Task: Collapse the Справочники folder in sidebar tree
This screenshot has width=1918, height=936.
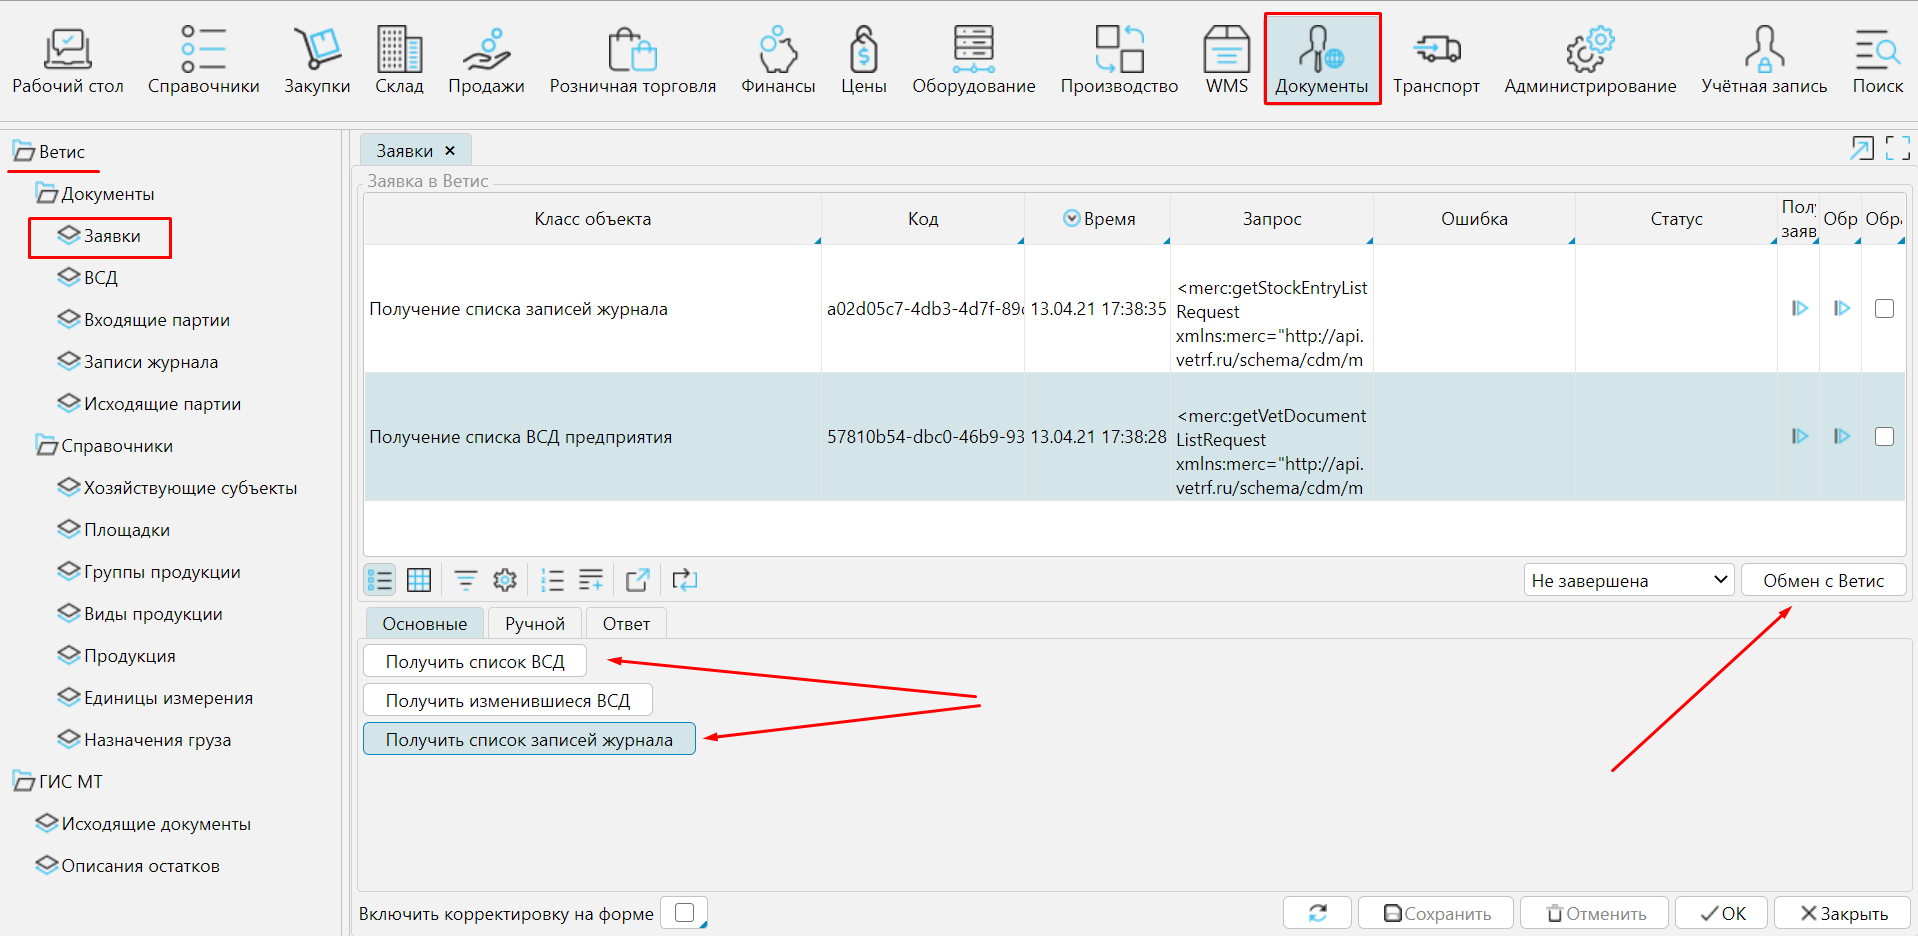Action: point(46,446)
